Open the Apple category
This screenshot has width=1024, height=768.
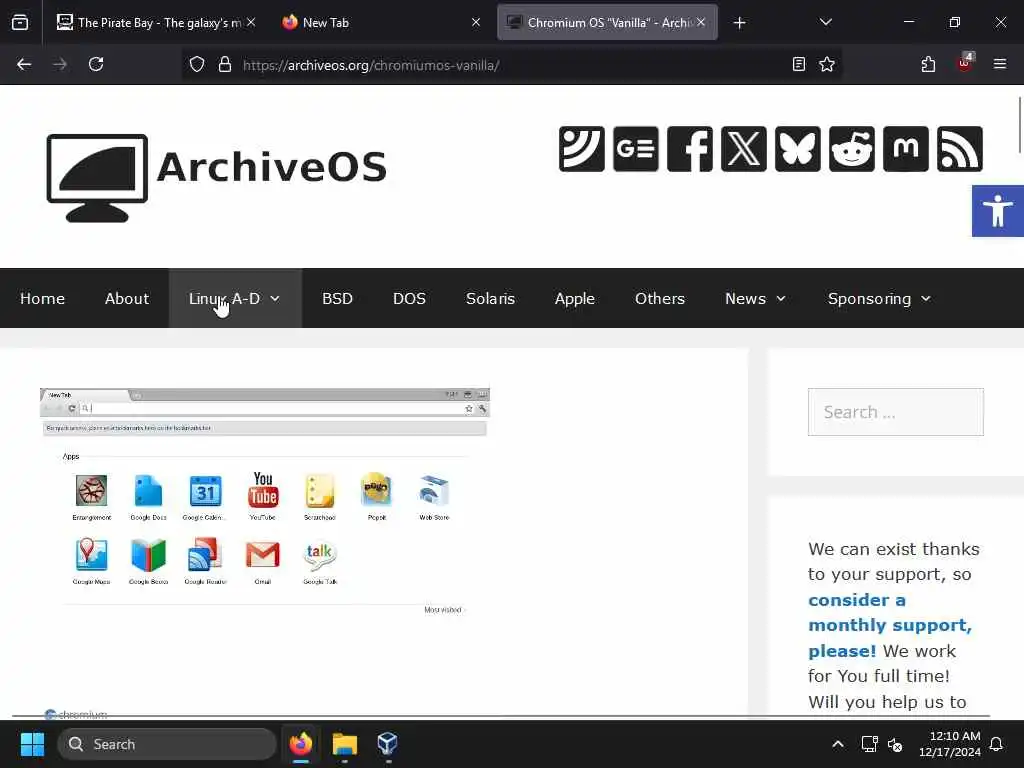point(575,298)
